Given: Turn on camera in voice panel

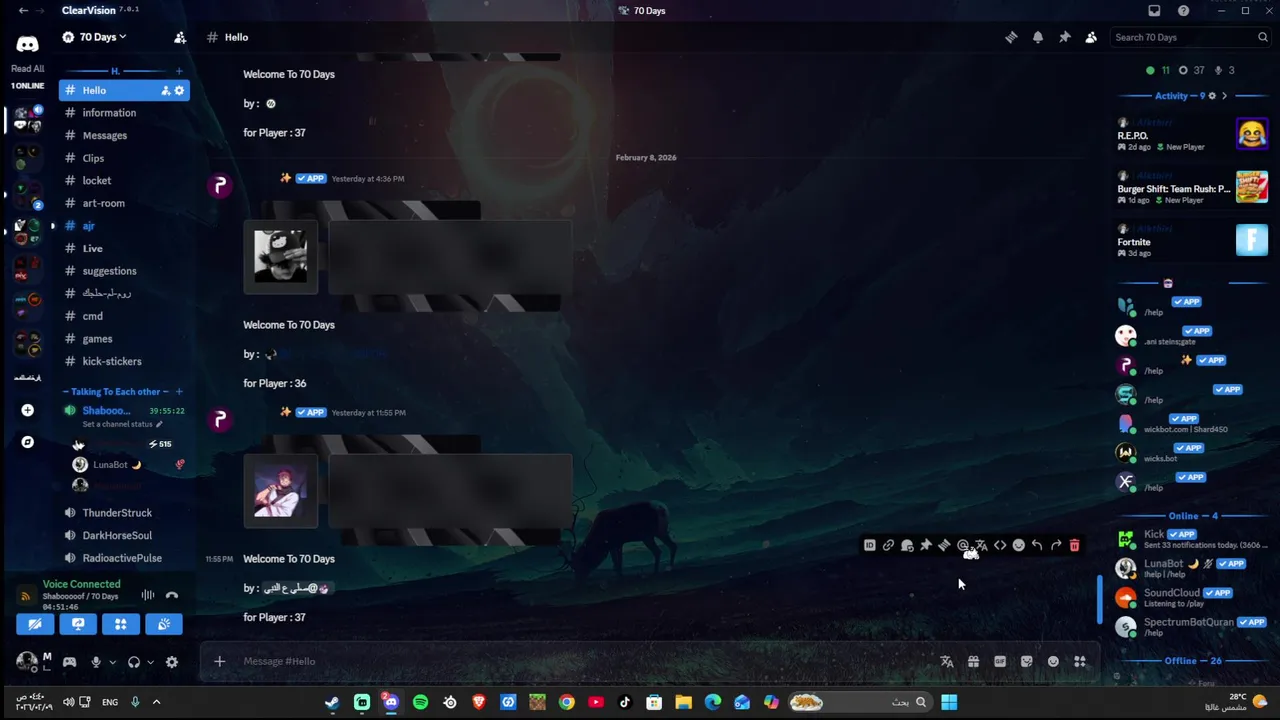Looking at the screenshot, I should [x=35, y=624].
